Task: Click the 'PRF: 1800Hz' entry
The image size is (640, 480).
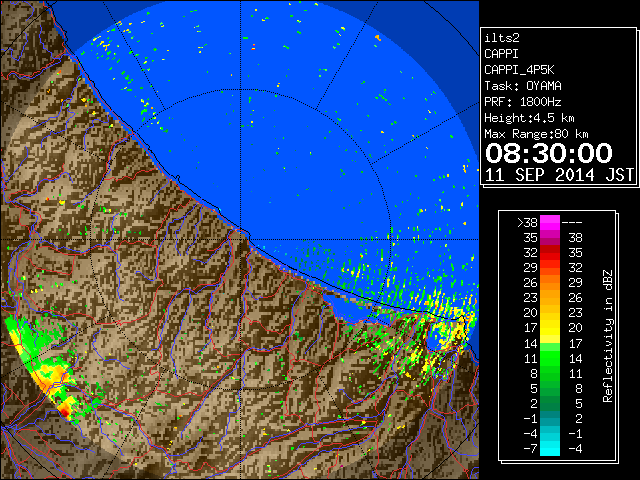Action: click(522, 102)
